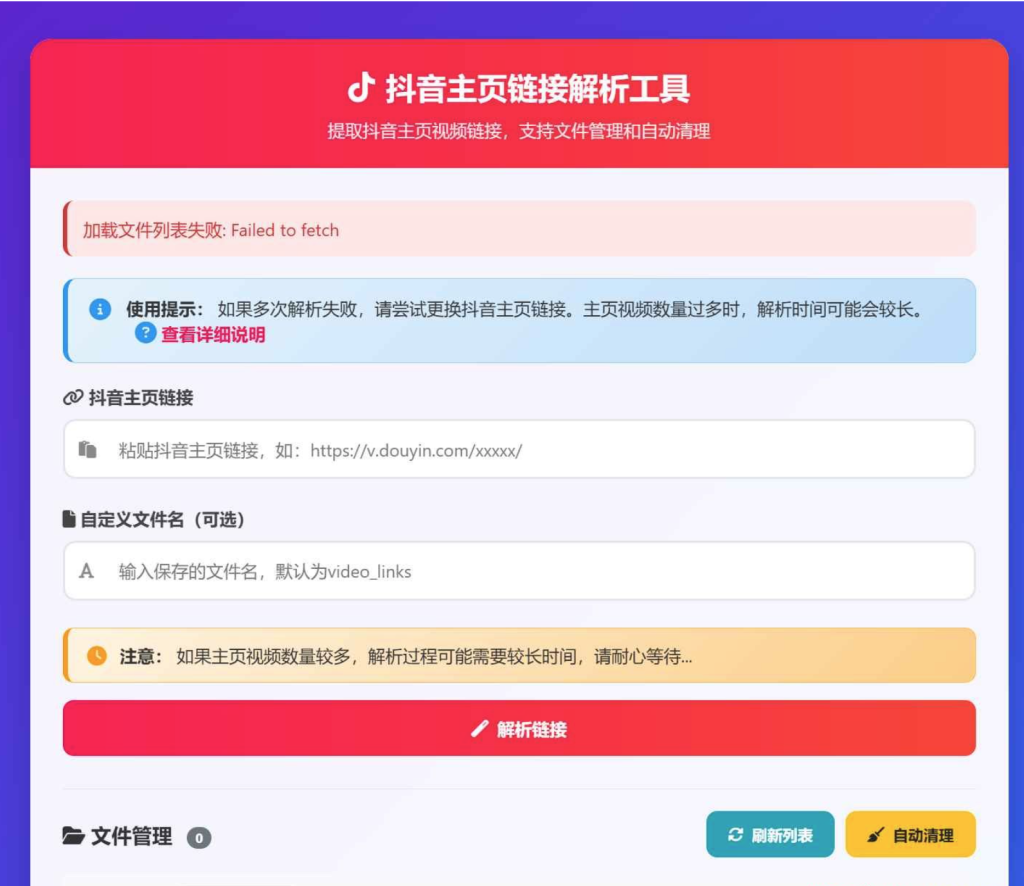The image size is (1024, 886).
Task: Click the open folder icon beside 文件管理
Action: [73, 836]
